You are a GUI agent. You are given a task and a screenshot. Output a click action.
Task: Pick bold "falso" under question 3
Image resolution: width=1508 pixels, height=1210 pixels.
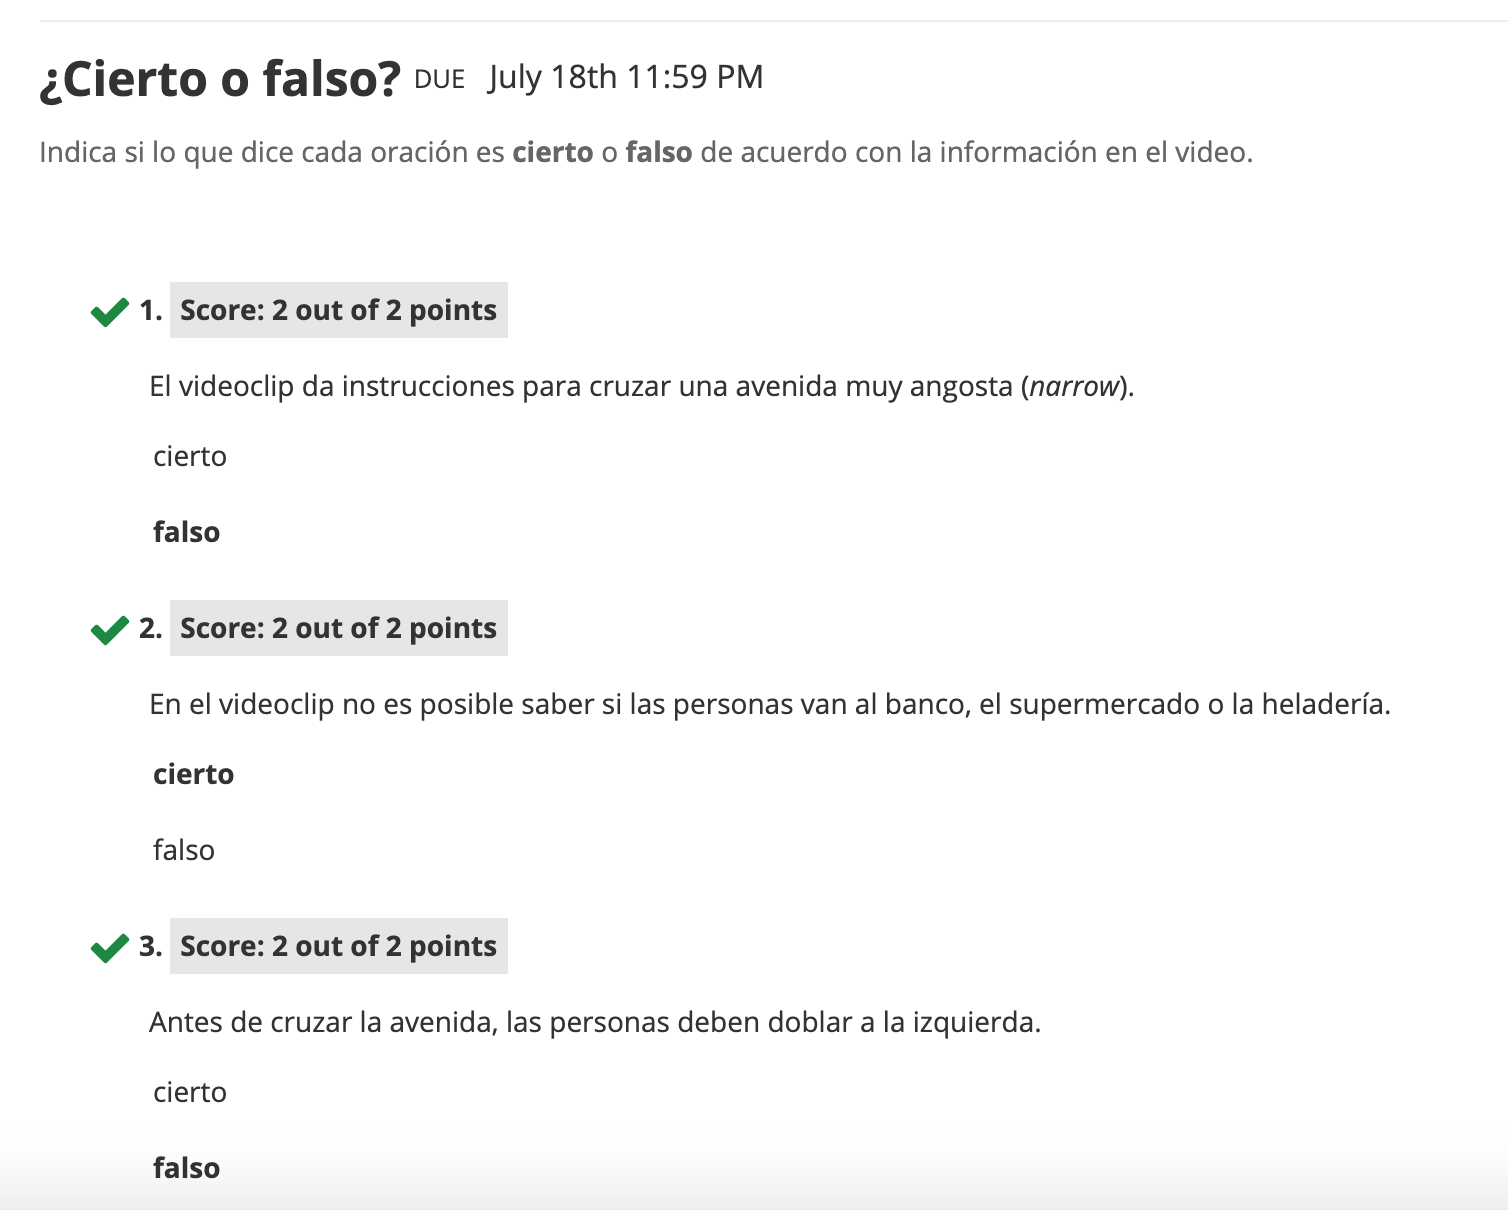(186, 1168)
